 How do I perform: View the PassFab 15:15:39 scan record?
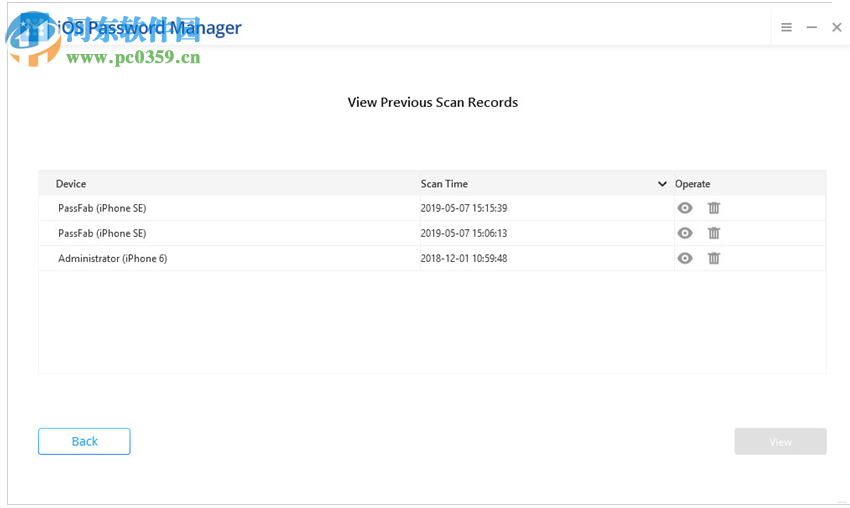pos(685,208)
